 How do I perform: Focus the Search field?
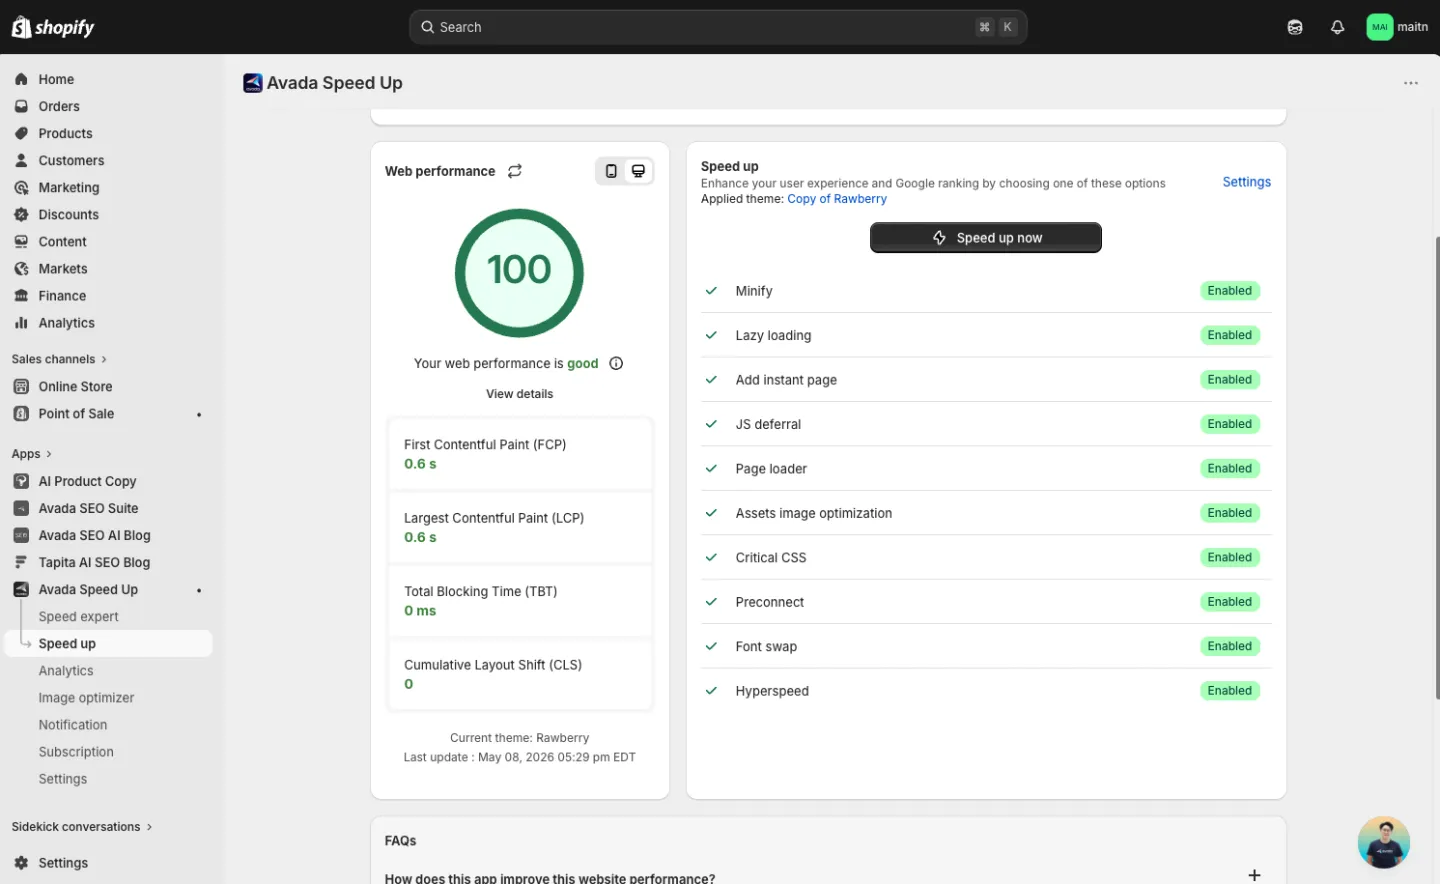[x=718, y=27]
